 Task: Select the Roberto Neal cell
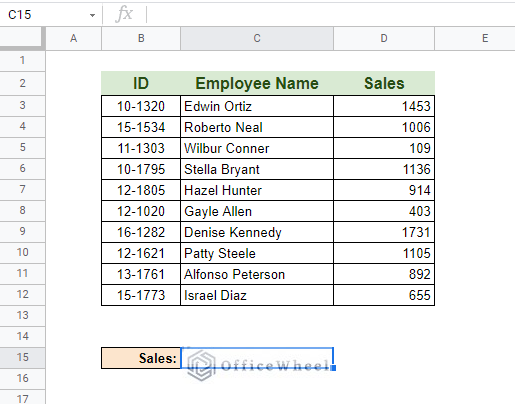(257, 127)
